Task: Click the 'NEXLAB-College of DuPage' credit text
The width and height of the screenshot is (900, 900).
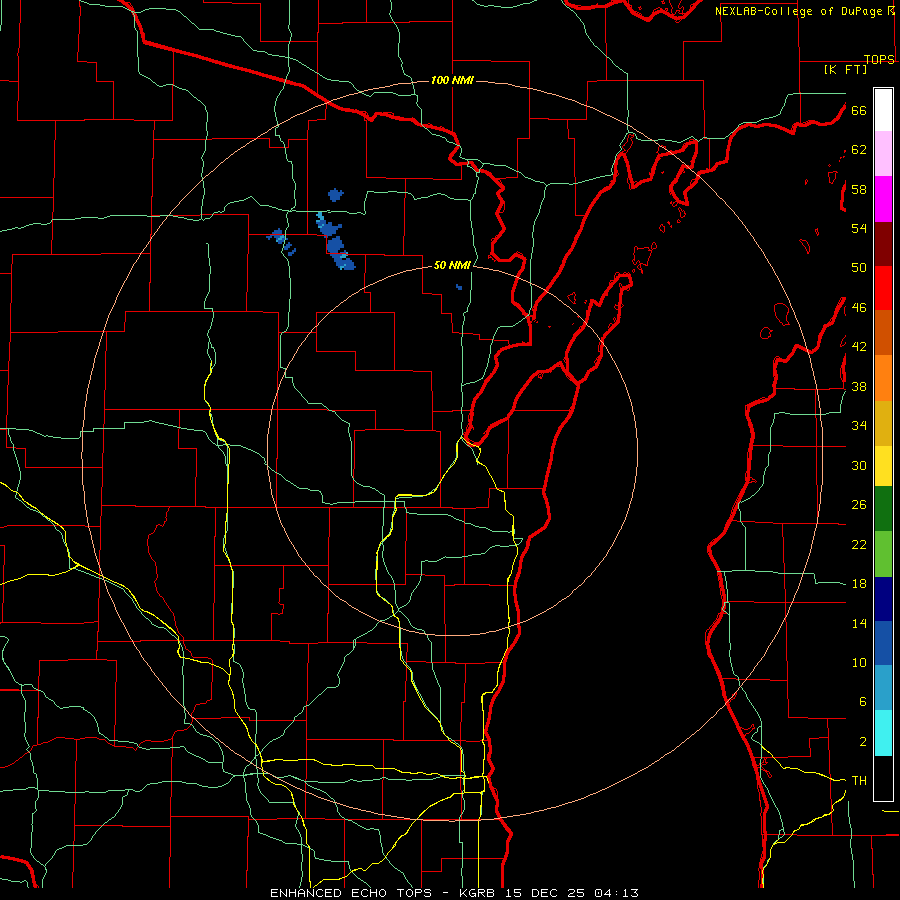Action: [799, 11]
